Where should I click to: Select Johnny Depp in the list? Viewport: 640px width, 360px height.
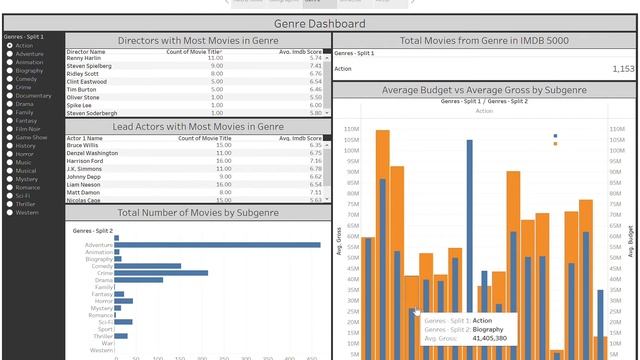(x=195, y=177)
